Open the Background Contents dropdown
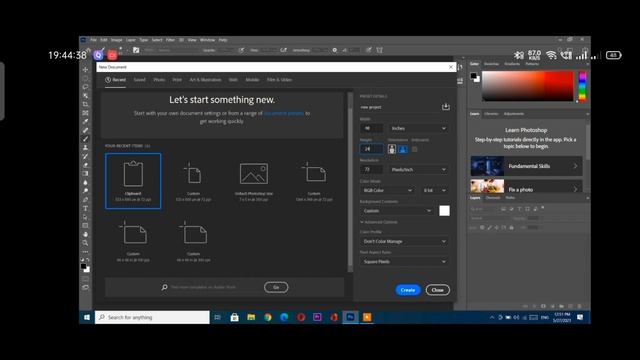 click(x=397, y=211)
